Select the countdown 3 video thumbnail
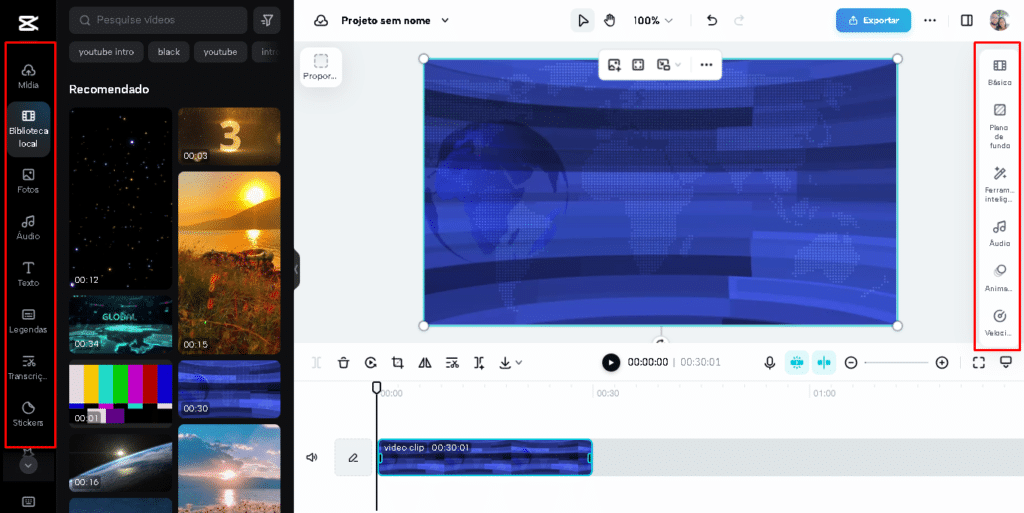The width and height of the screenshot is (1024, 513). tap(229, 136)
